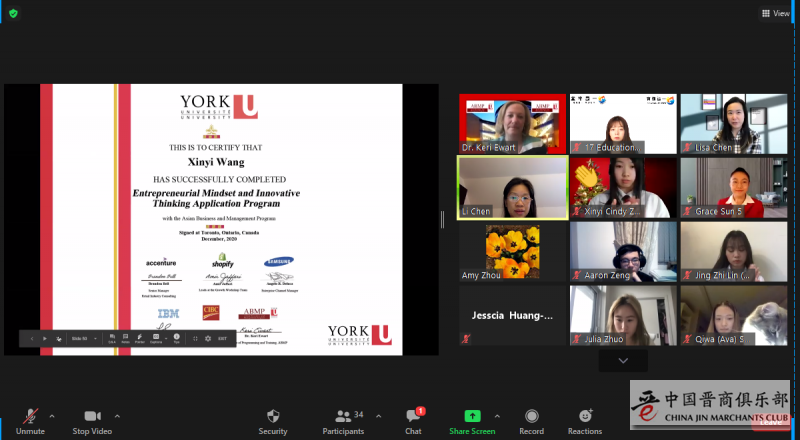
Task: Show more participants with down chevron
Action: 623,360
